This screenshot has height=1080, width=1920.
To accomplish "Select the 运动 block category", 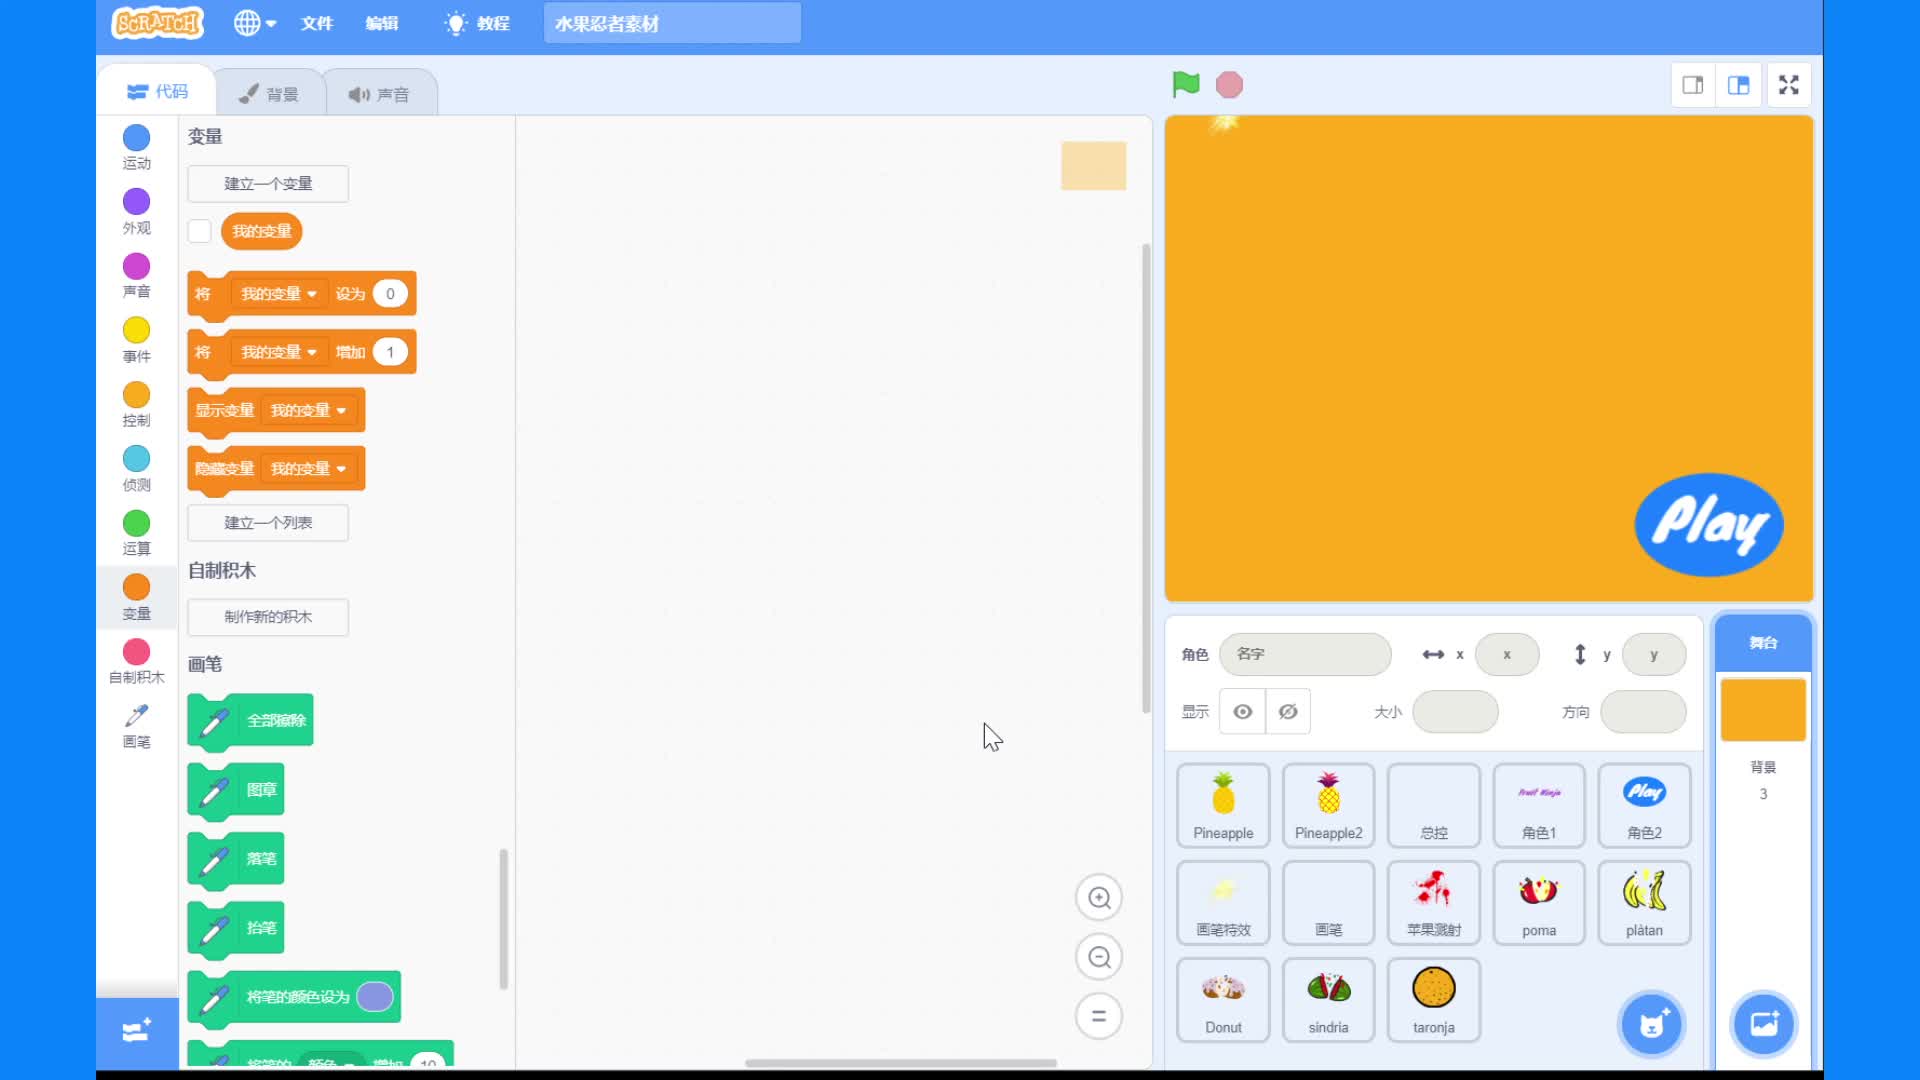I will (x=137, y=147).
